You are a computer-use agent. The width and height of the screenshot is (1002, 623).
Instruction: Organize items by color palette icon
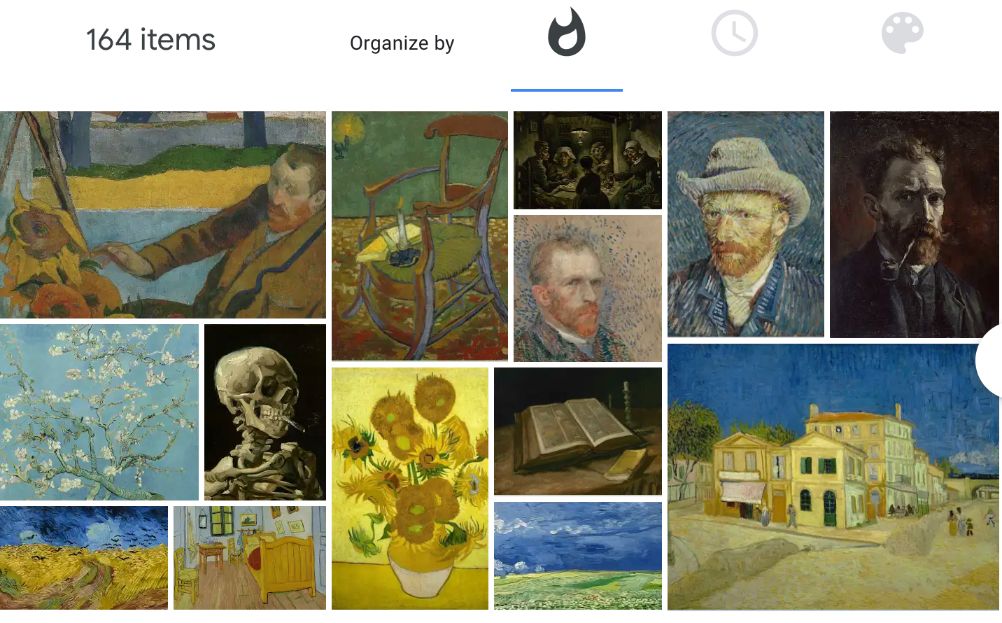pyautogui.click(x=902, y=33)
